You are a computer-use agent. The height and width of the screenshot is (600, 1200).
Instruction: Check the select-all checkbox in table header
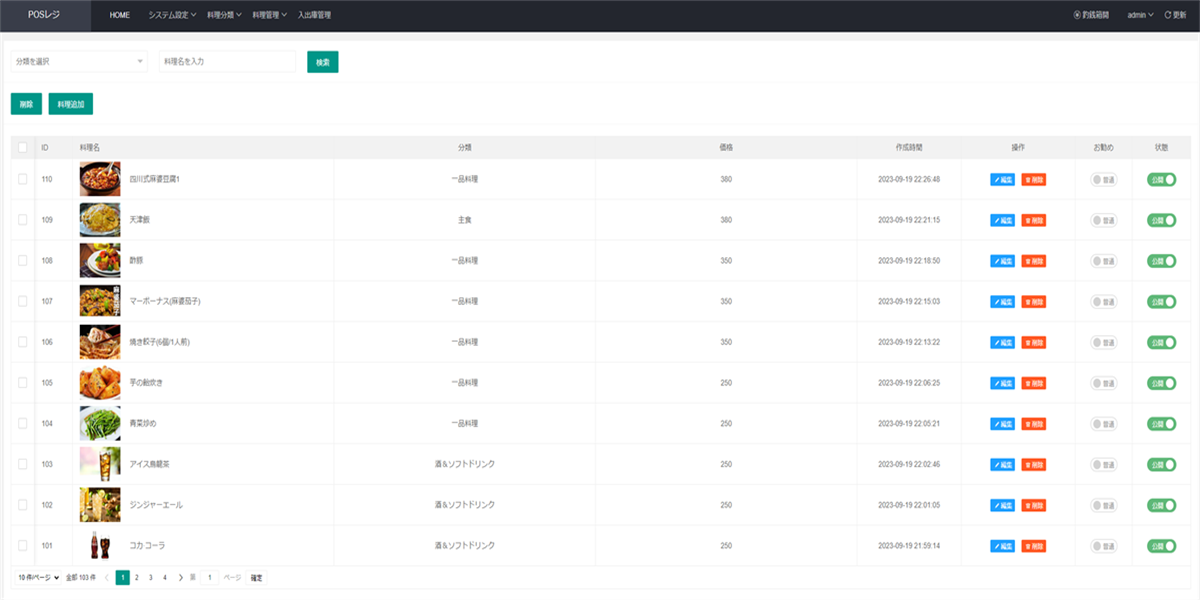pos(23,147)
